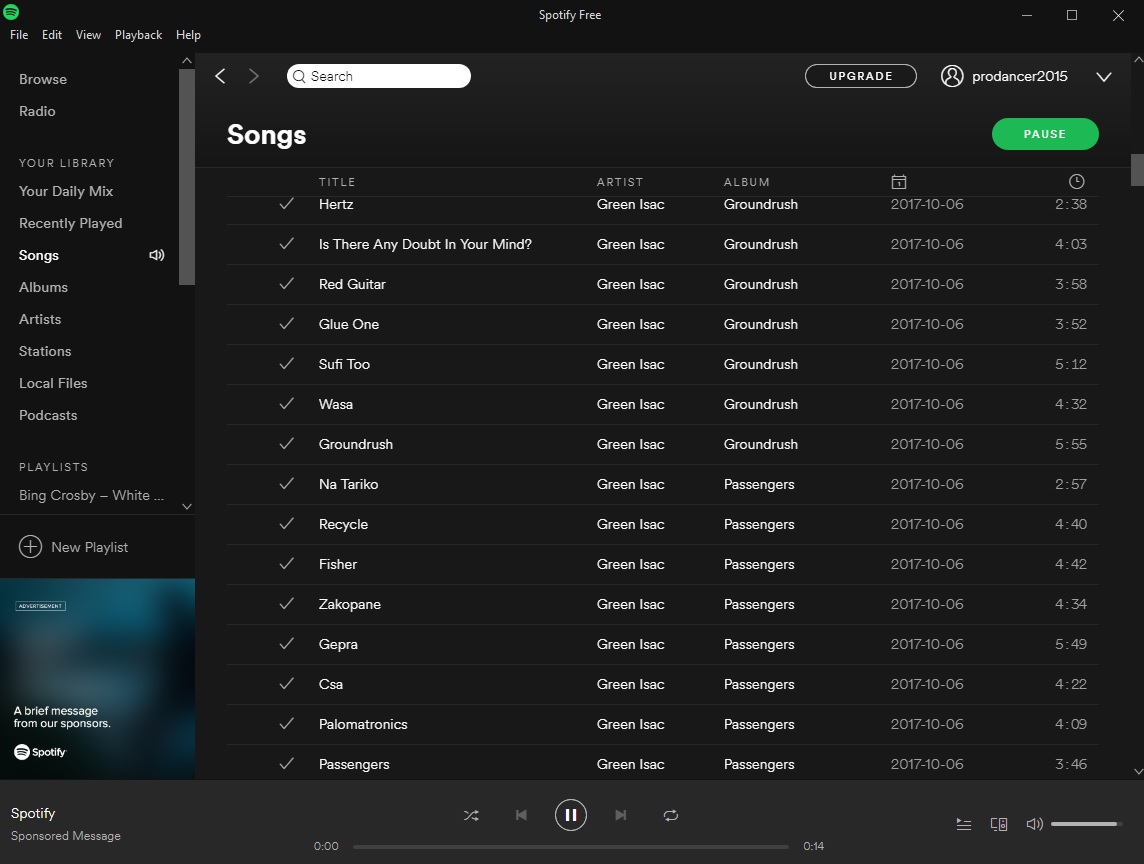This screenshot has width=1144, height=864.
Task: Go back with the left arrow
Action: click(x=221, y=76)
